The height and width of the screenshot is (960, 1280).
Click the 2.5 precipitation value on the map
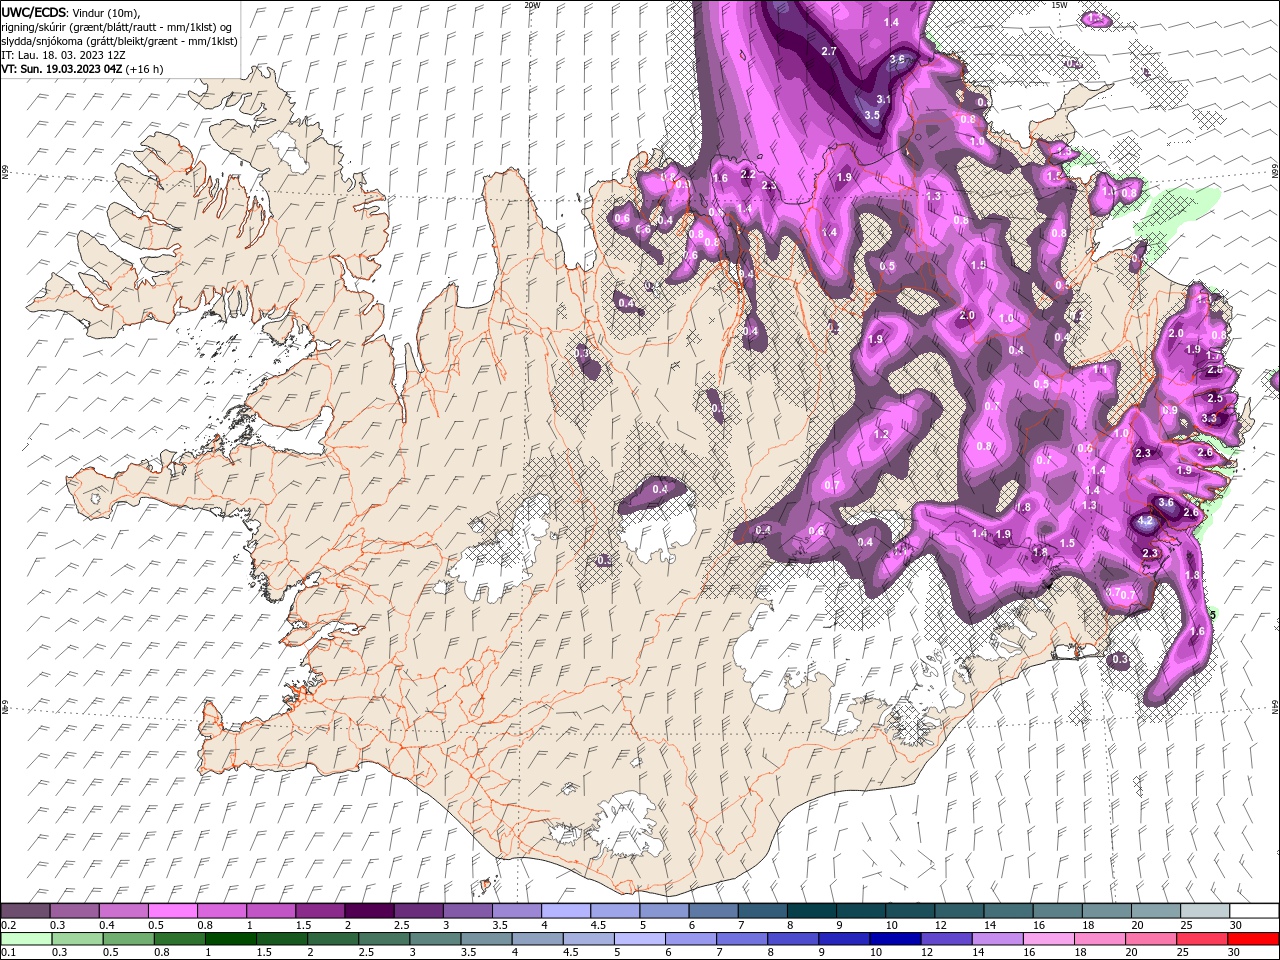[1215, 398]
